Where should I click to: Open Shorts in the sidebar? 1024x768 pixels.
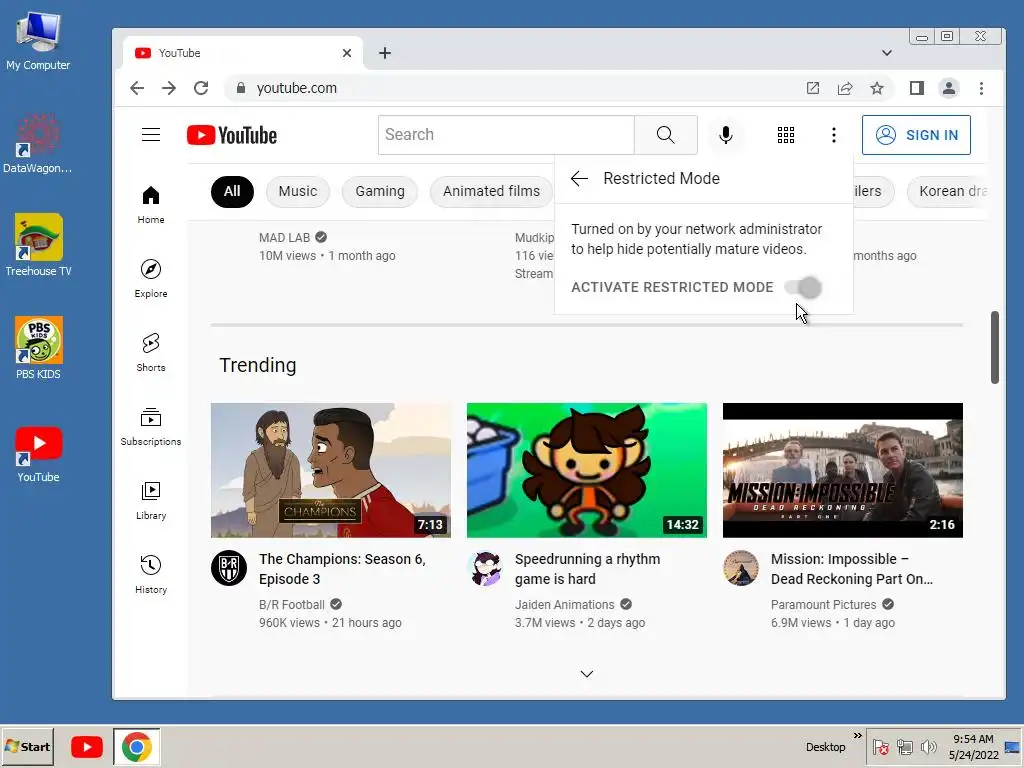(x=151, y=353)
